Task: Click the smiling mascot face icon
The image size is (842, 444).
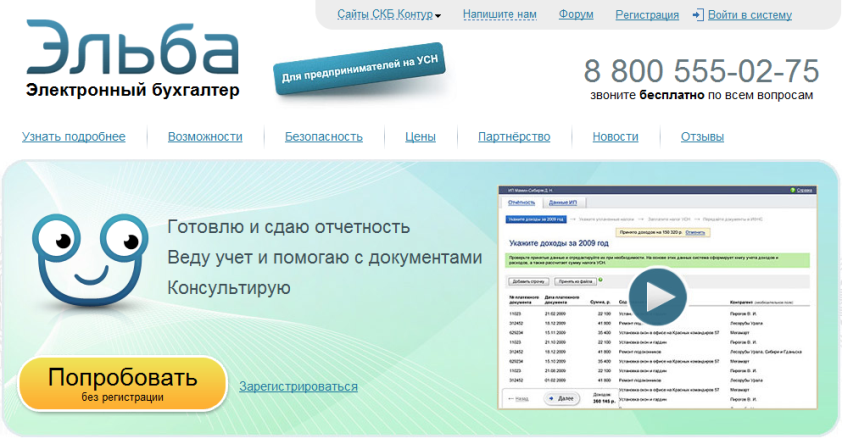Action: click(x=90, y=259)
